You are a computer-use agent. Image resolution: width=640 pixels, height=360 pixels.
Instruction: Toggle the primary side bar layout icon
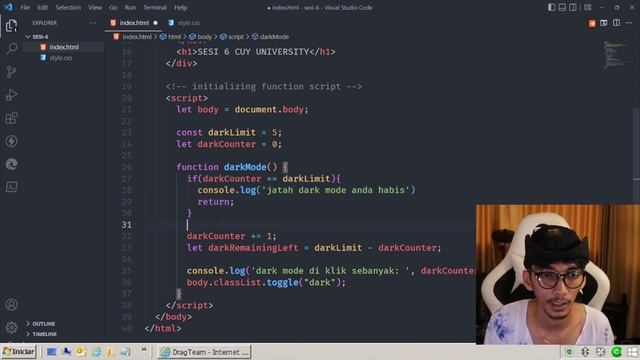point(551,7)
